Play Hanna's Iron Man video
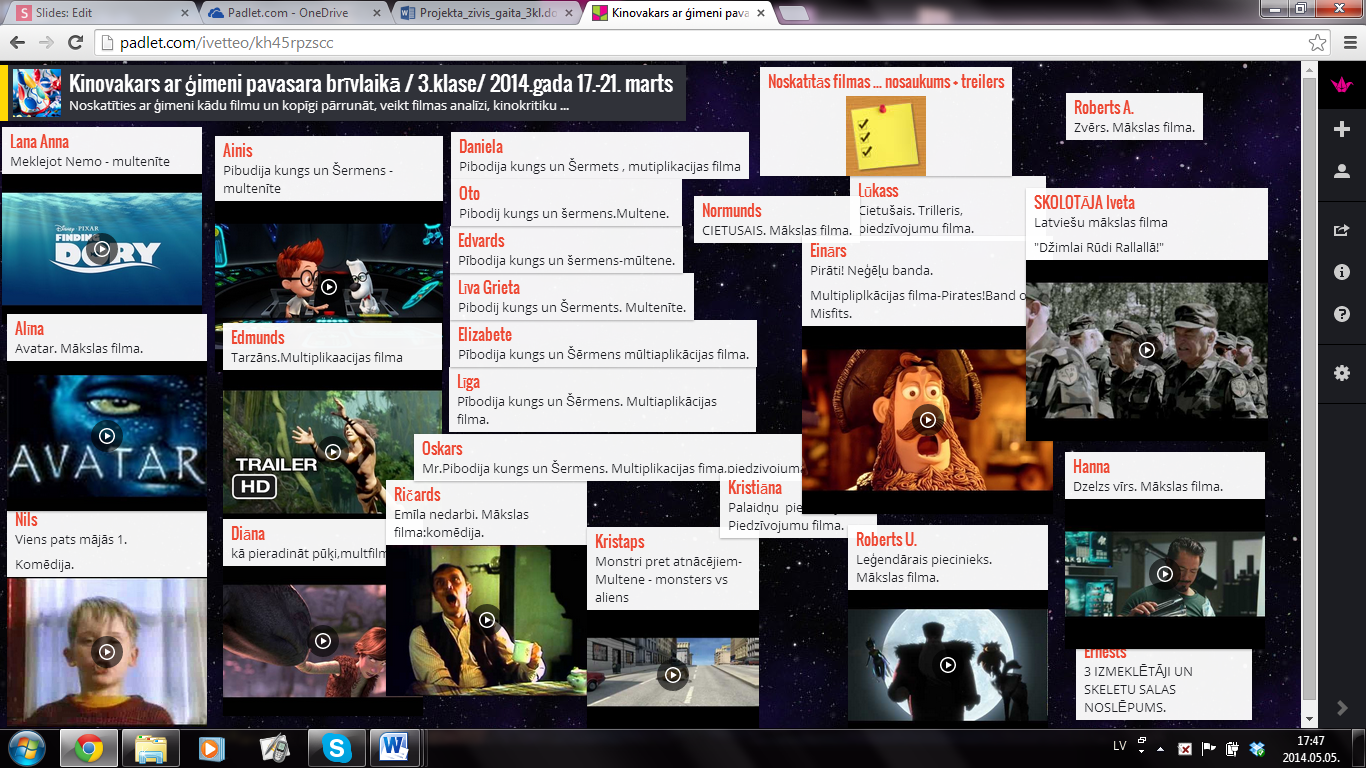 [x=1165, y=574]
